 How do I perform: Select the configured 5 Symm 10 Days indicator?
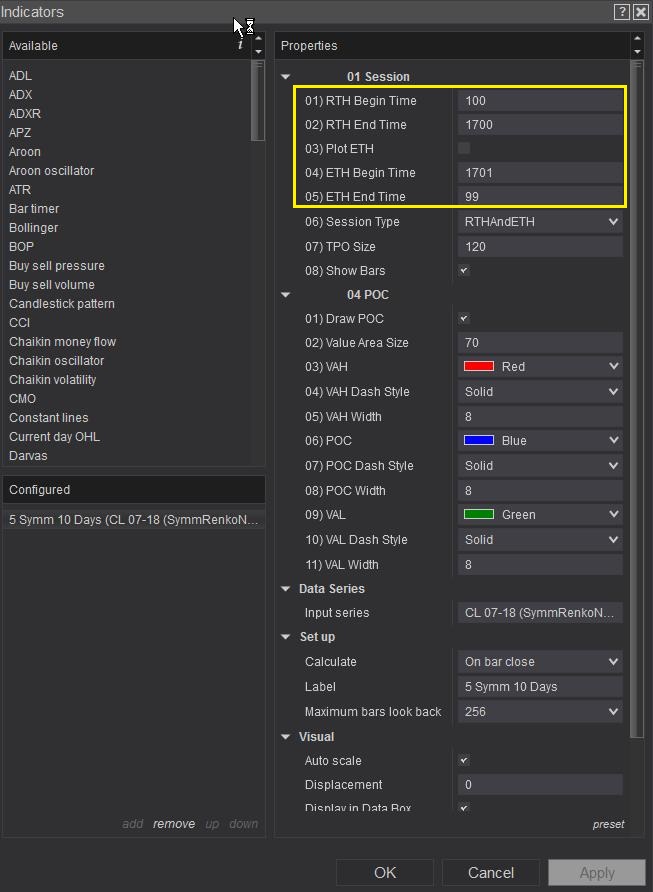click(133, 520)
